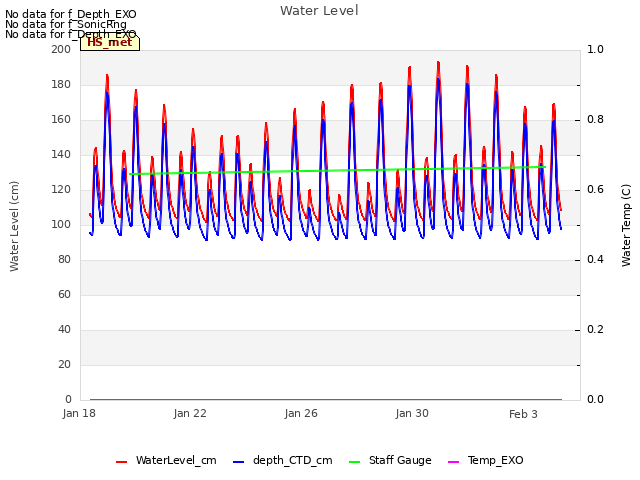Click the magenta Temp_EXO line at zero
The height and width of the screenshot is (480, 640).
pyautogui.click(x=326, y=399)
